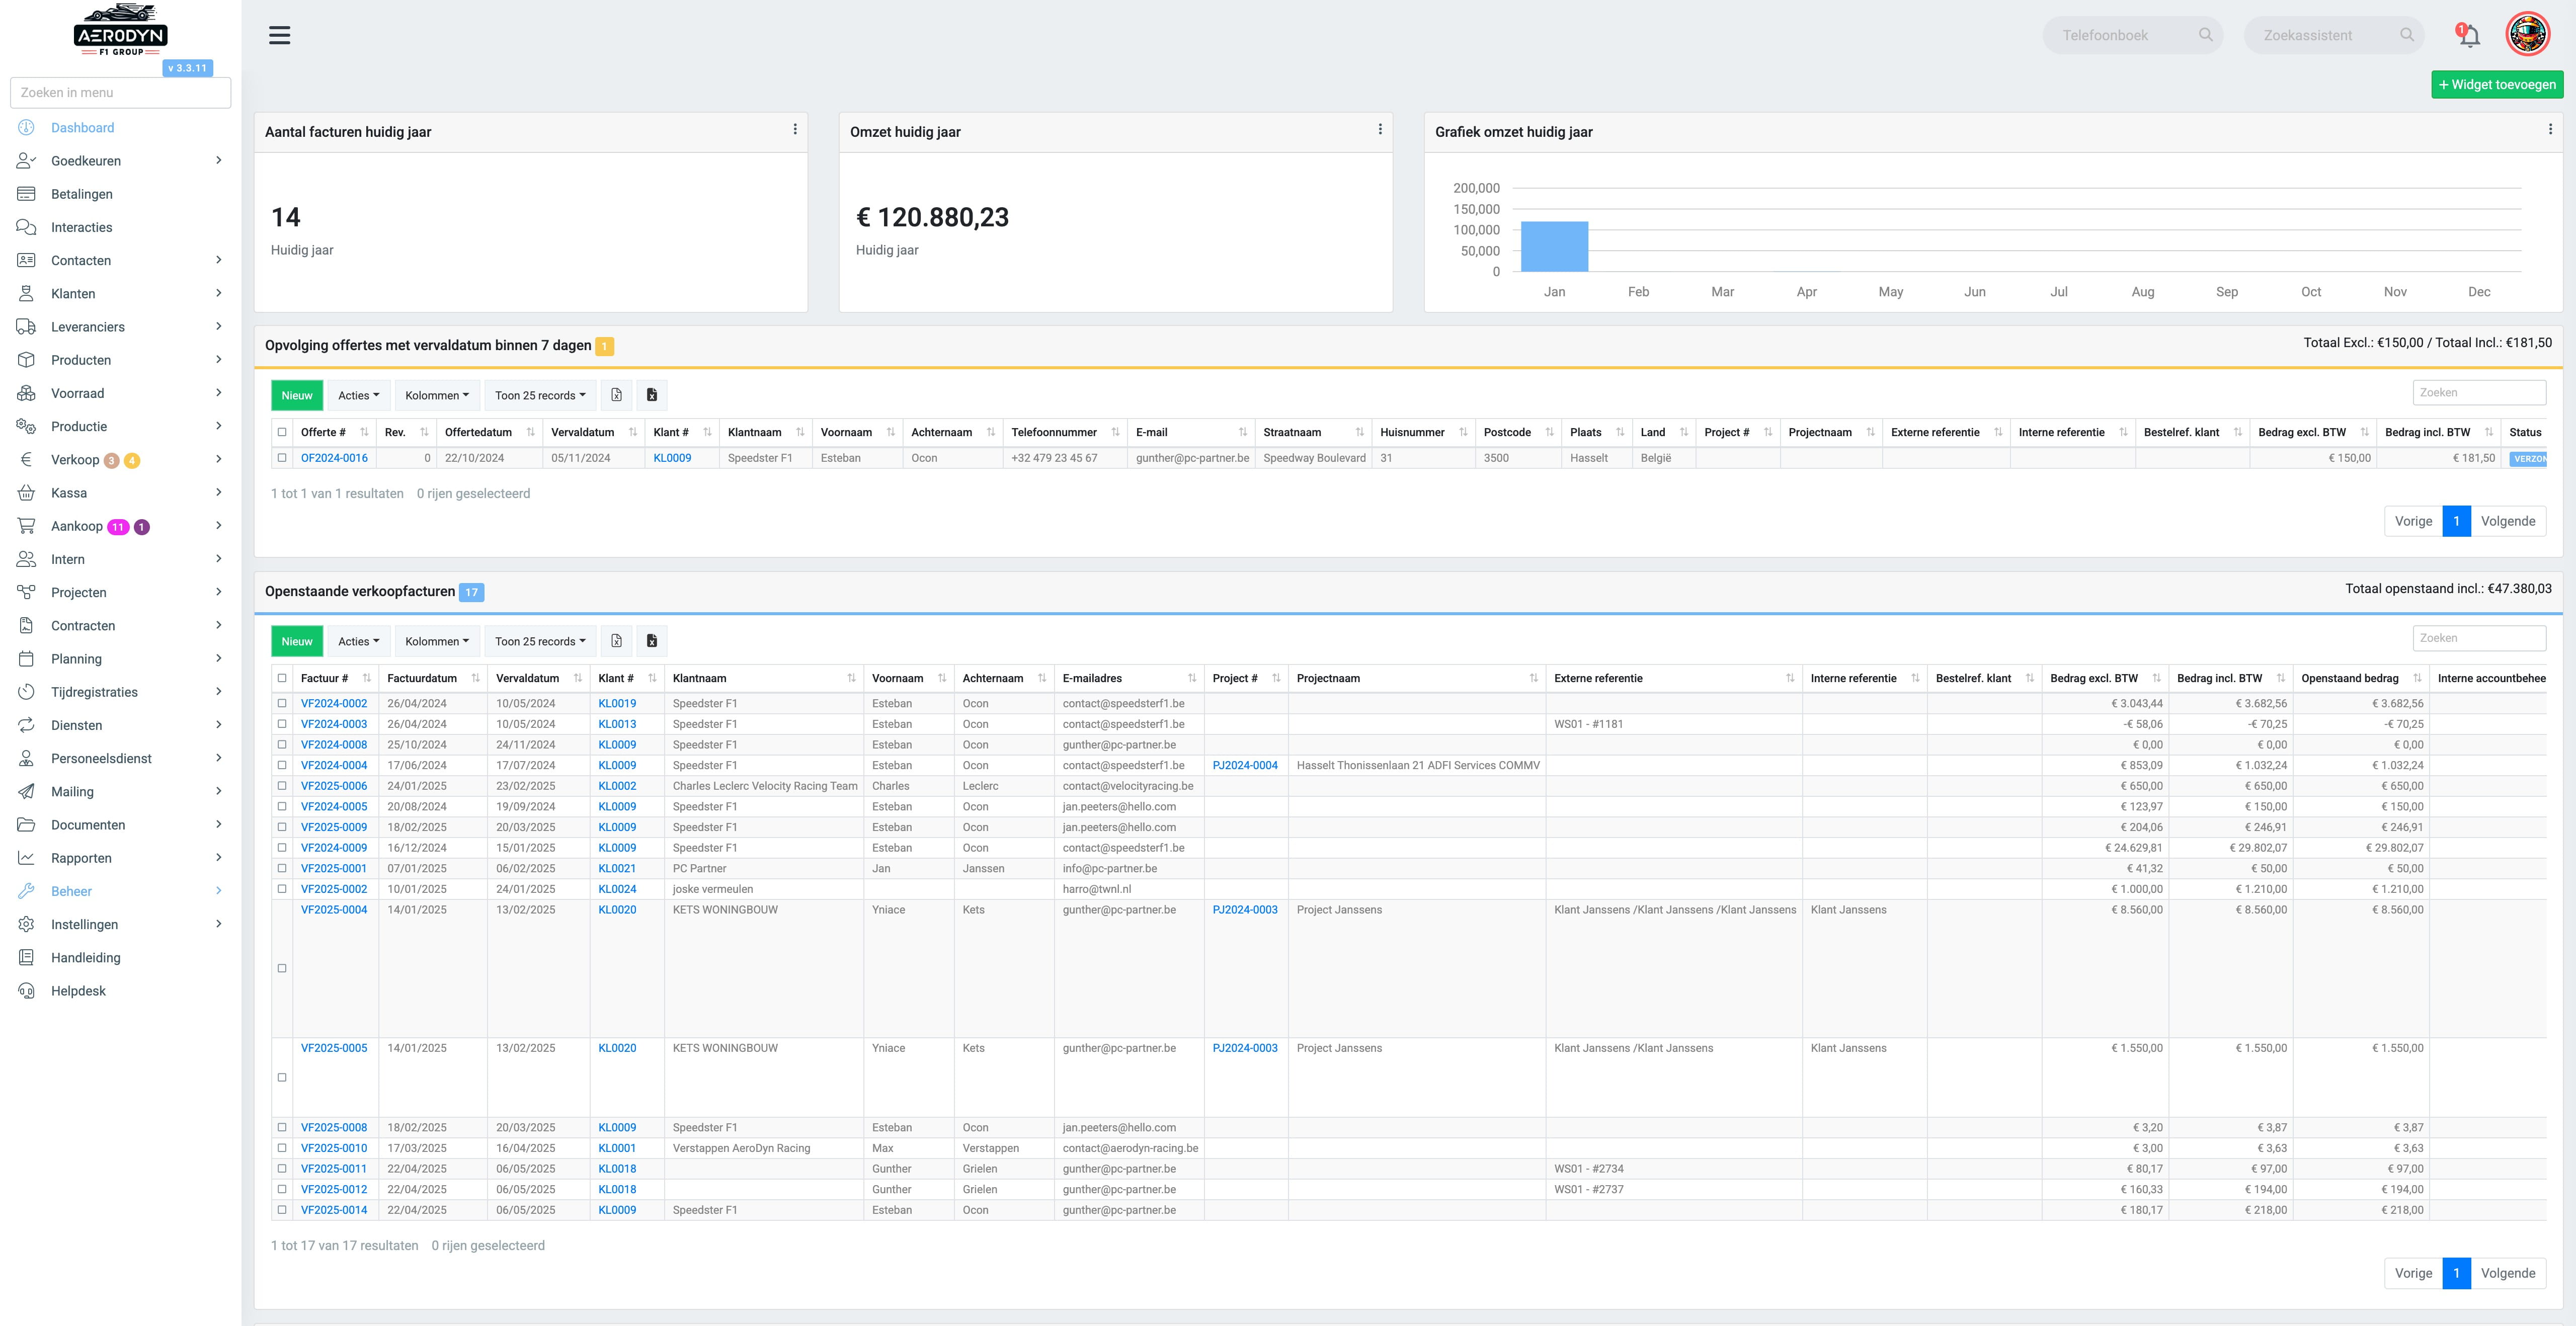Viewport: 2576px width, 1326px height.
Task: Open three-dot menu of Grafiek omzet widget
Action: pos(2550,130)
